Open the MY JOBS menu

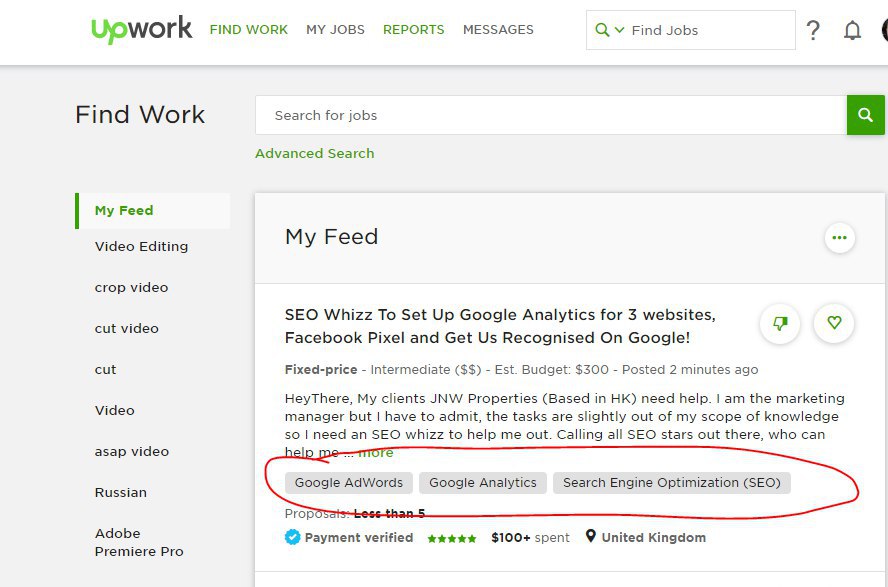click(x=335, y=29)
